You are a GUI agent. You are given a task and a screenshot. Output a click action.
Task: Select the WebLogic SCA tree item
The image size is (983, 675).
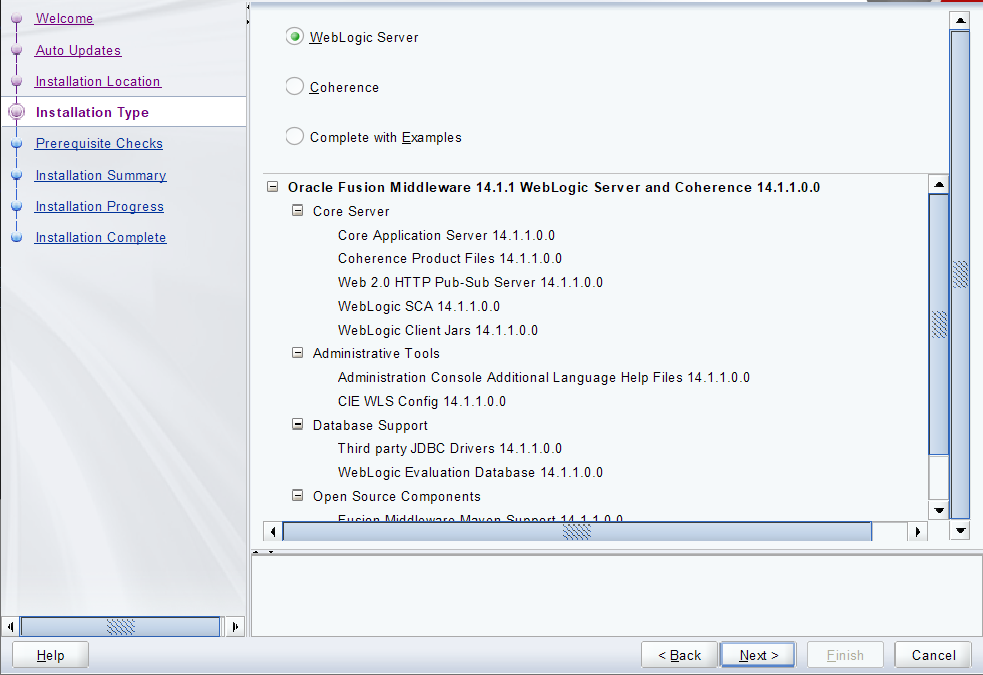point(418,306)
